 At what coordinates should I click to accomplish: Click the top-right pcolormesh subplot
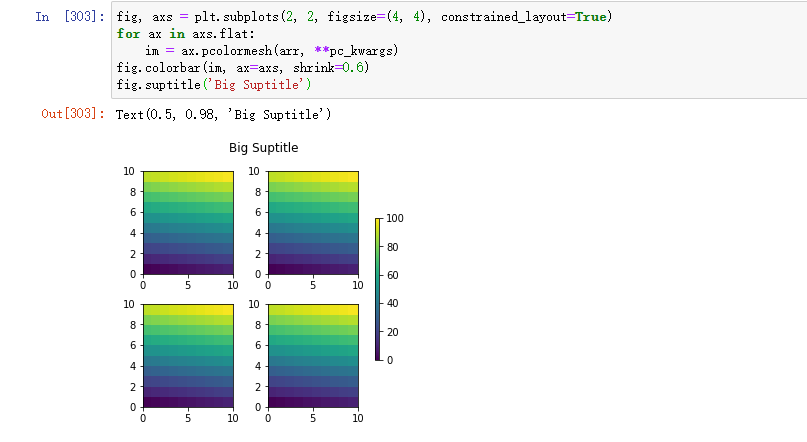(313, 223)
